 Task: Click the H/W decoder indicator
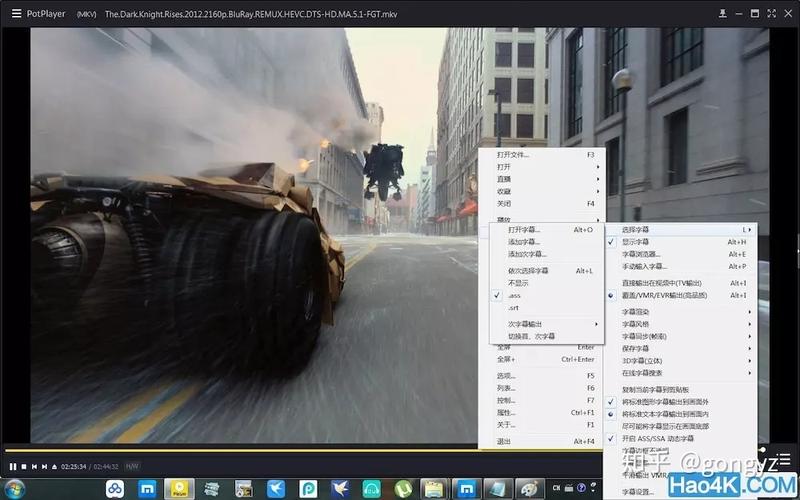pyautogui.click(x=132, y=466)
